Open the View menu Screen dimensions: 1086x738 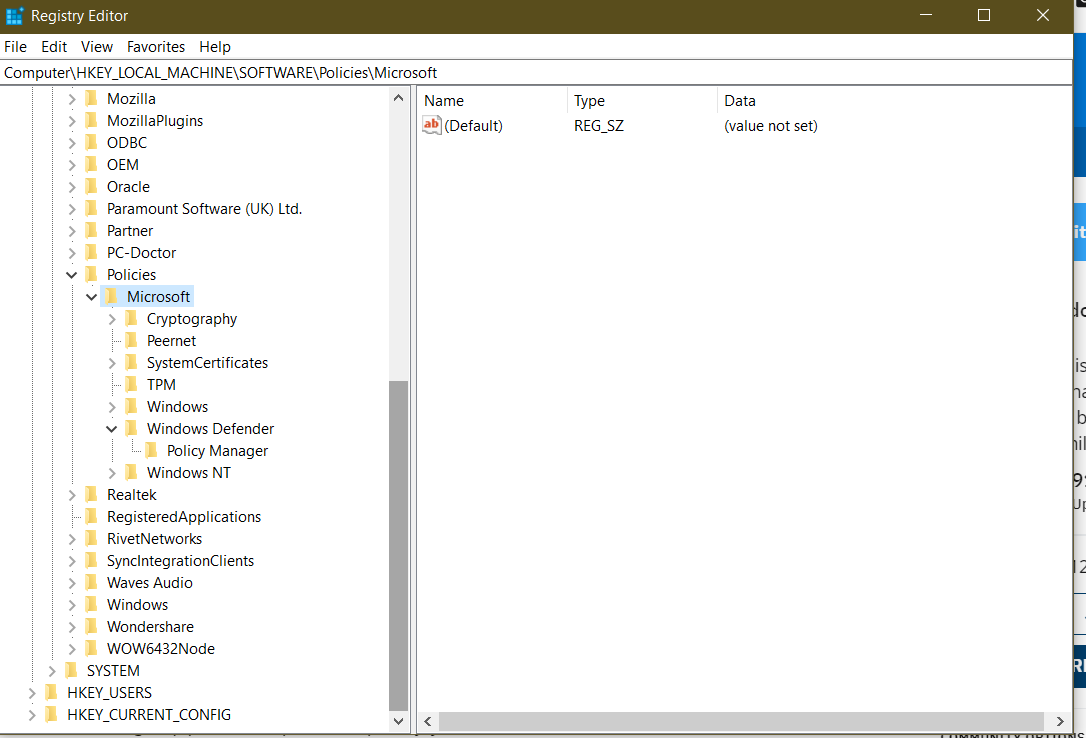point(97,47)
